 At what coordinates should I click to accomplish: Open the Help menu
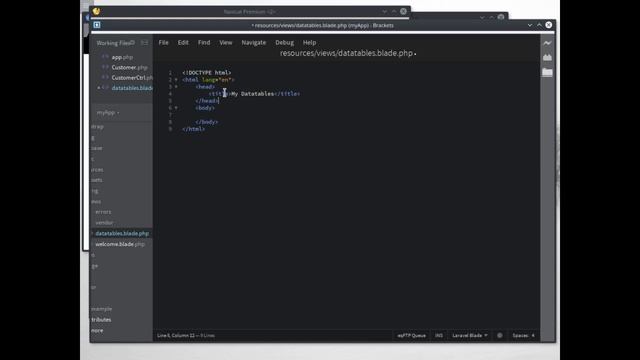[309, 42]
